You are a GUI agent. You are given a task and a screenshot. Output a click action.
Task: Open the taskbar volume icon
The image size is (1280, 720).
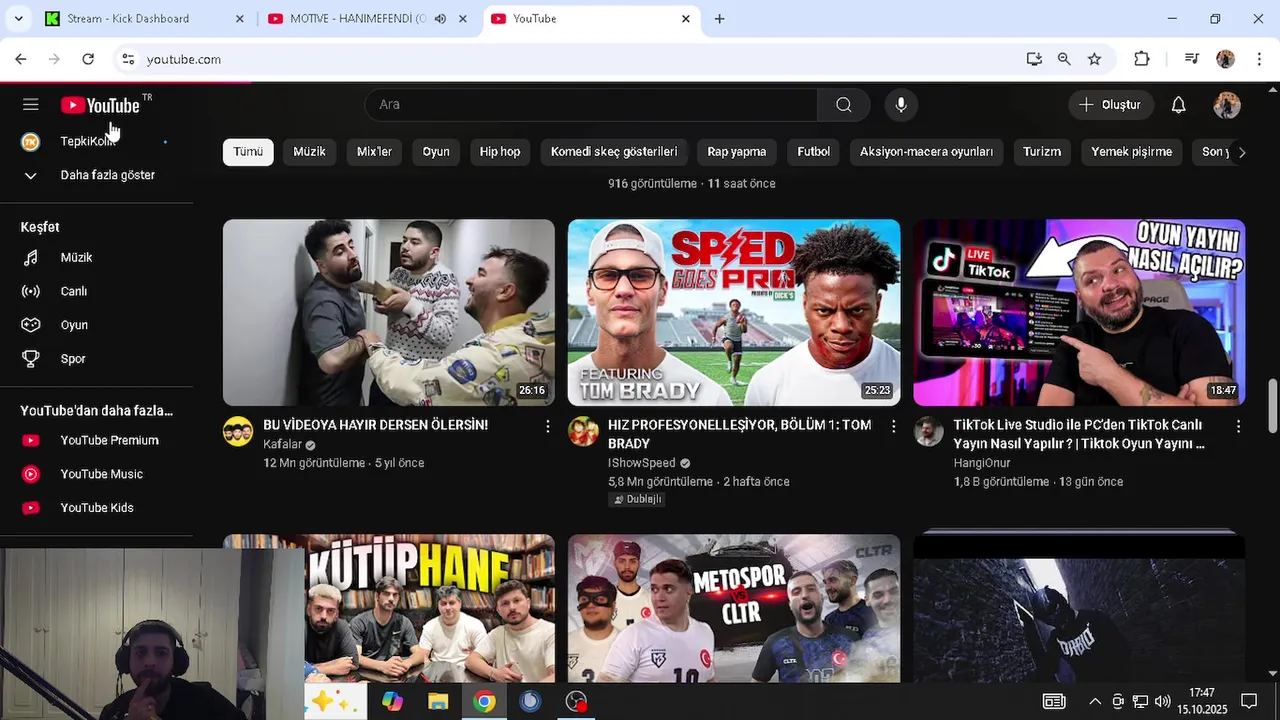click(1162, 701)
